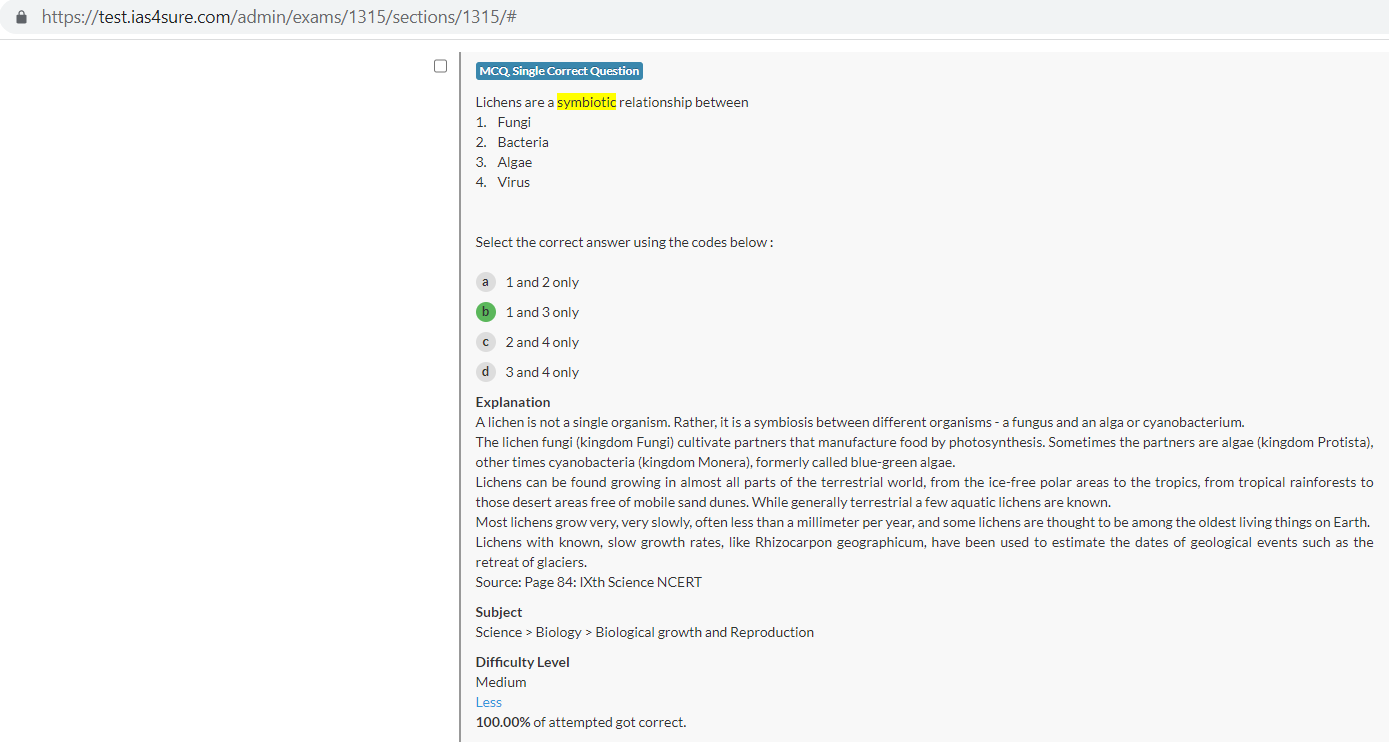Click the '3 and 4 only' answer text

coord(541,372)
